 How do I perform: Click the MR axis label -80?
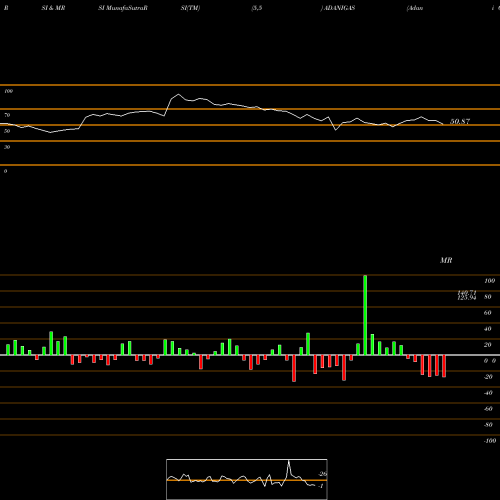[488, 425]
